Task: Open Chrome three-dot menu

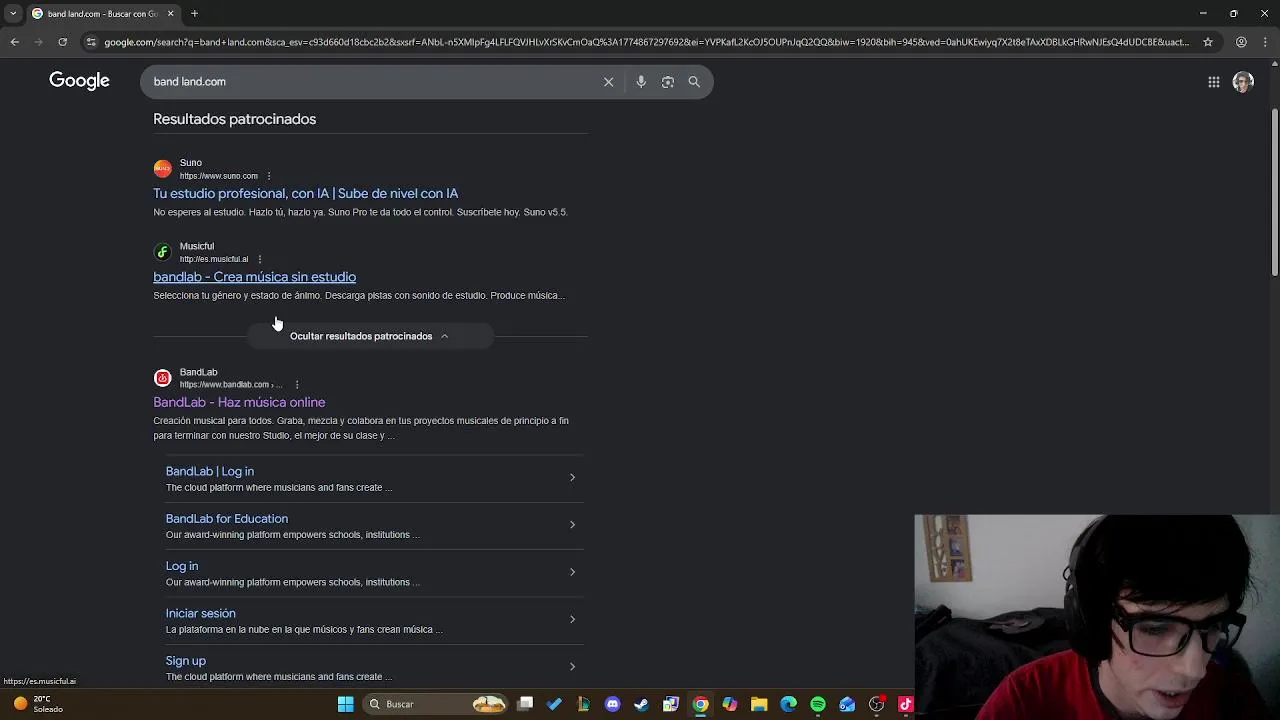Action: [x=1267, y=42]
